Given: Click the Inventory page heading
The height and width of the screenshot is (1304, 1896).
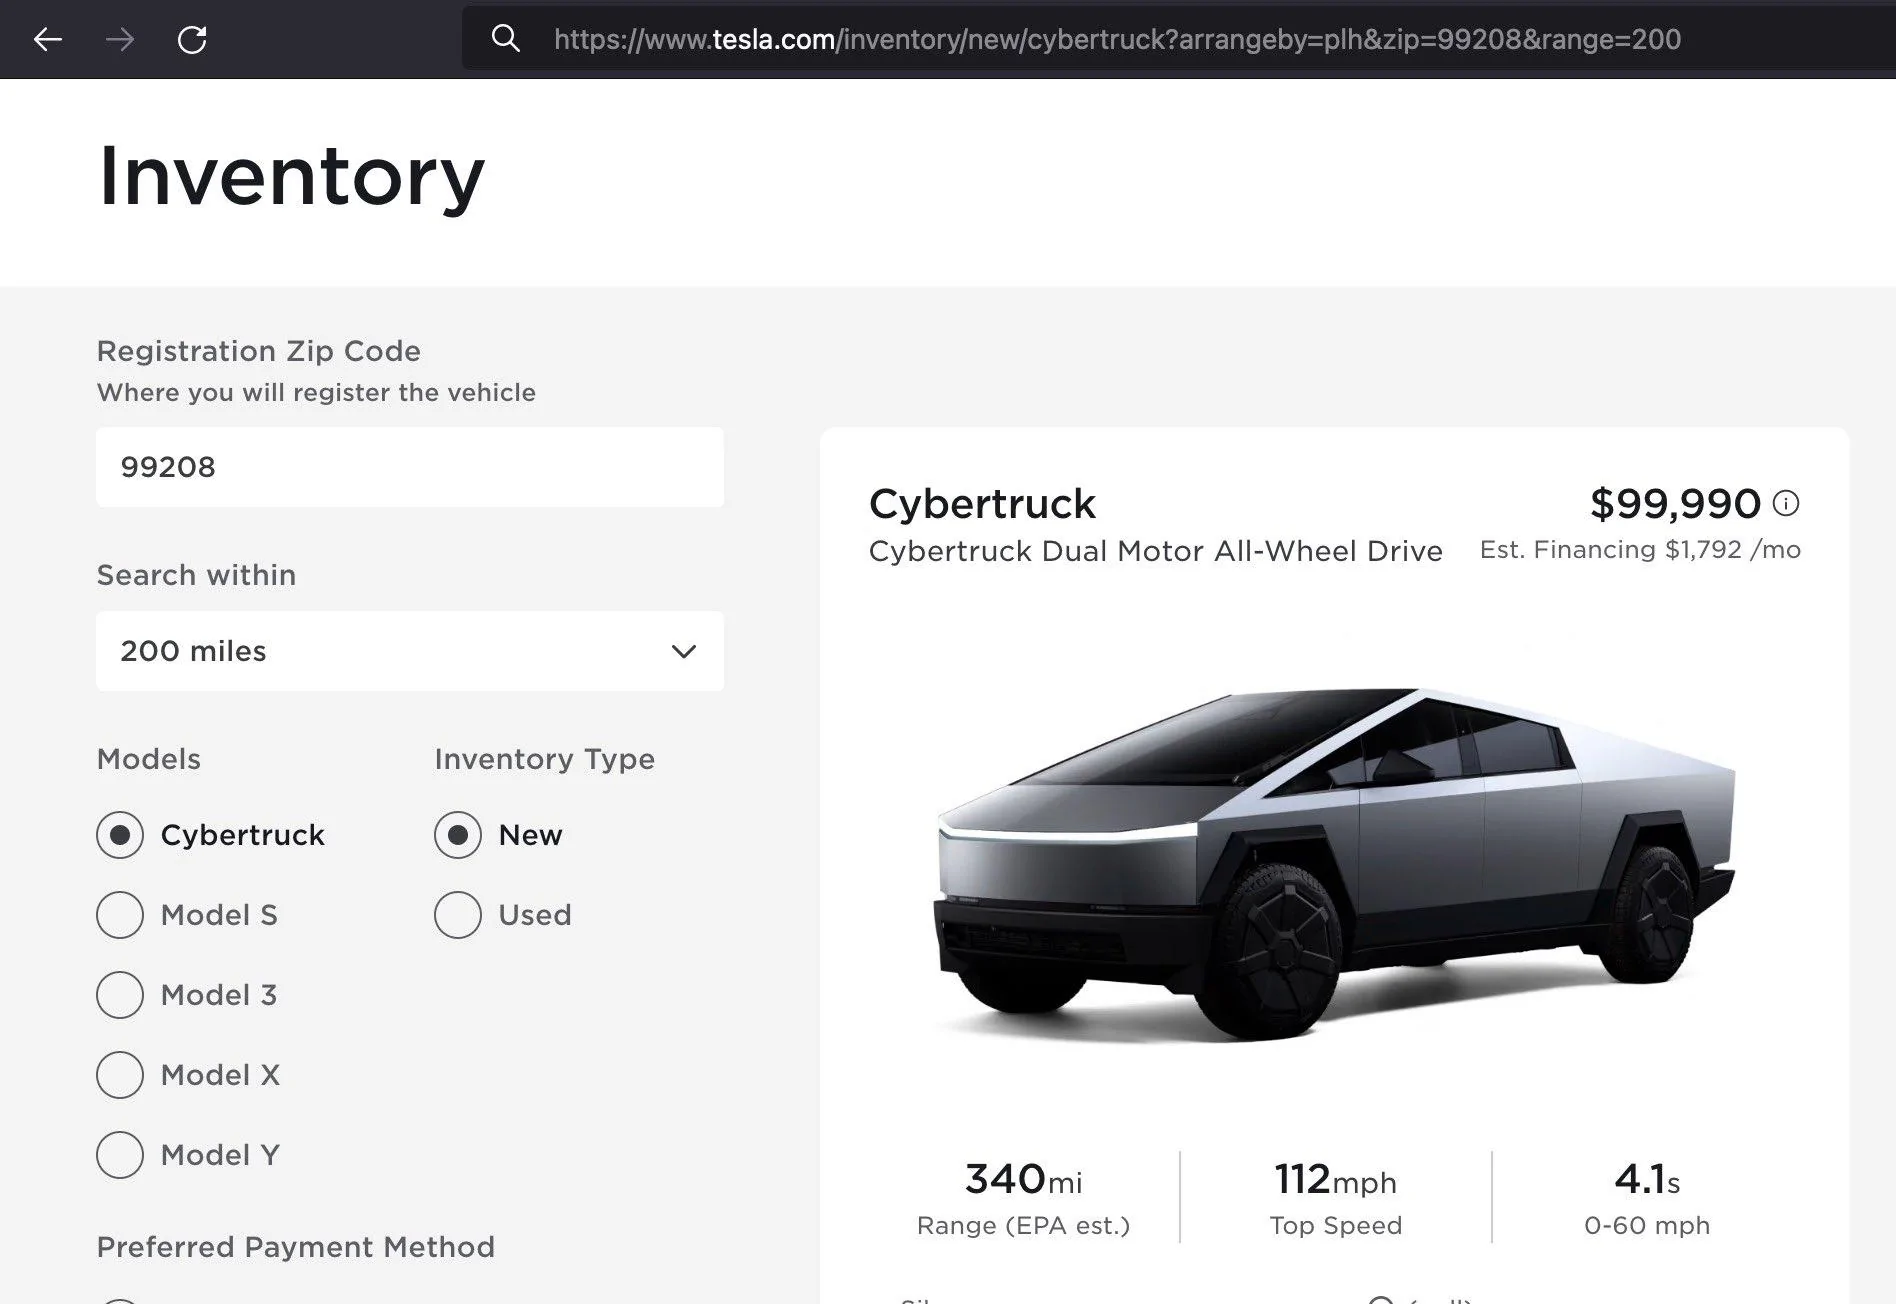Looking at the screenshot, I should click(x=291, y=176).
